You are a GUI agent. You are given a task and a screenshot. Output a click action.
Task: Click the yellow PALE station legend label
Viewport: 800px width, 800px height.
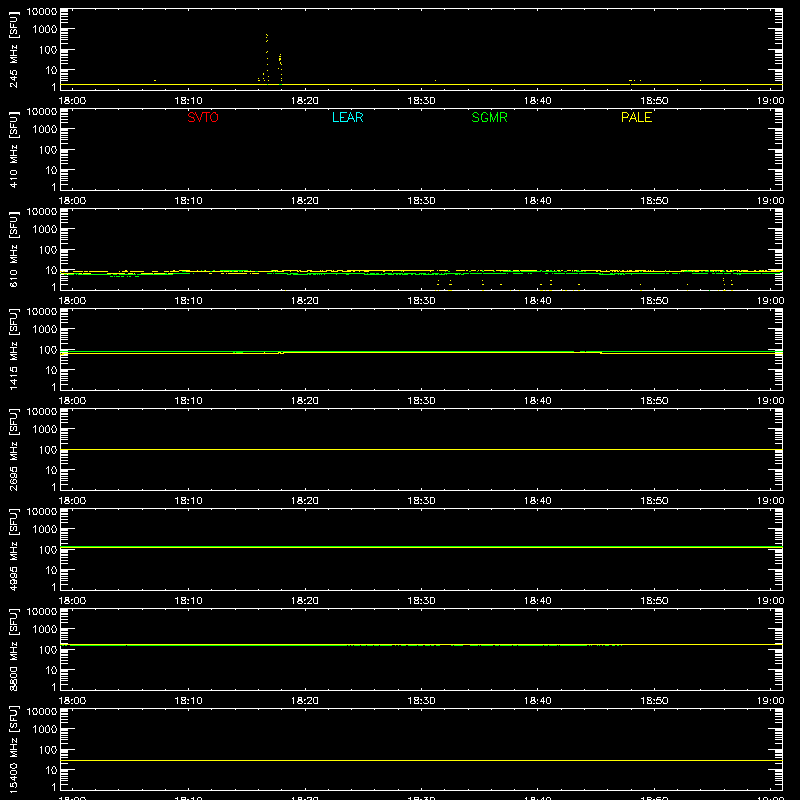[x=636, y=117]
